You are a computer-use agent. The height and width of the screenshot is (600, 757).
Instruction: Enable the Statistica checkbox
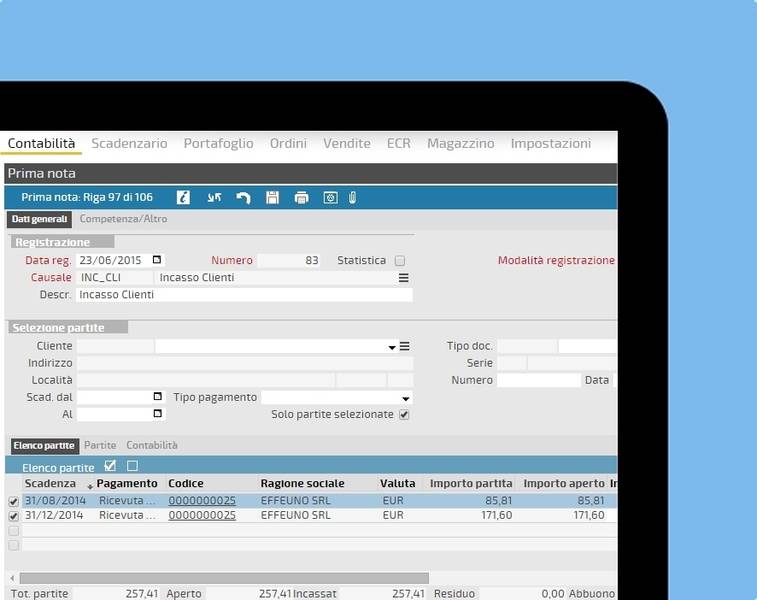click(x=400, y=261)
